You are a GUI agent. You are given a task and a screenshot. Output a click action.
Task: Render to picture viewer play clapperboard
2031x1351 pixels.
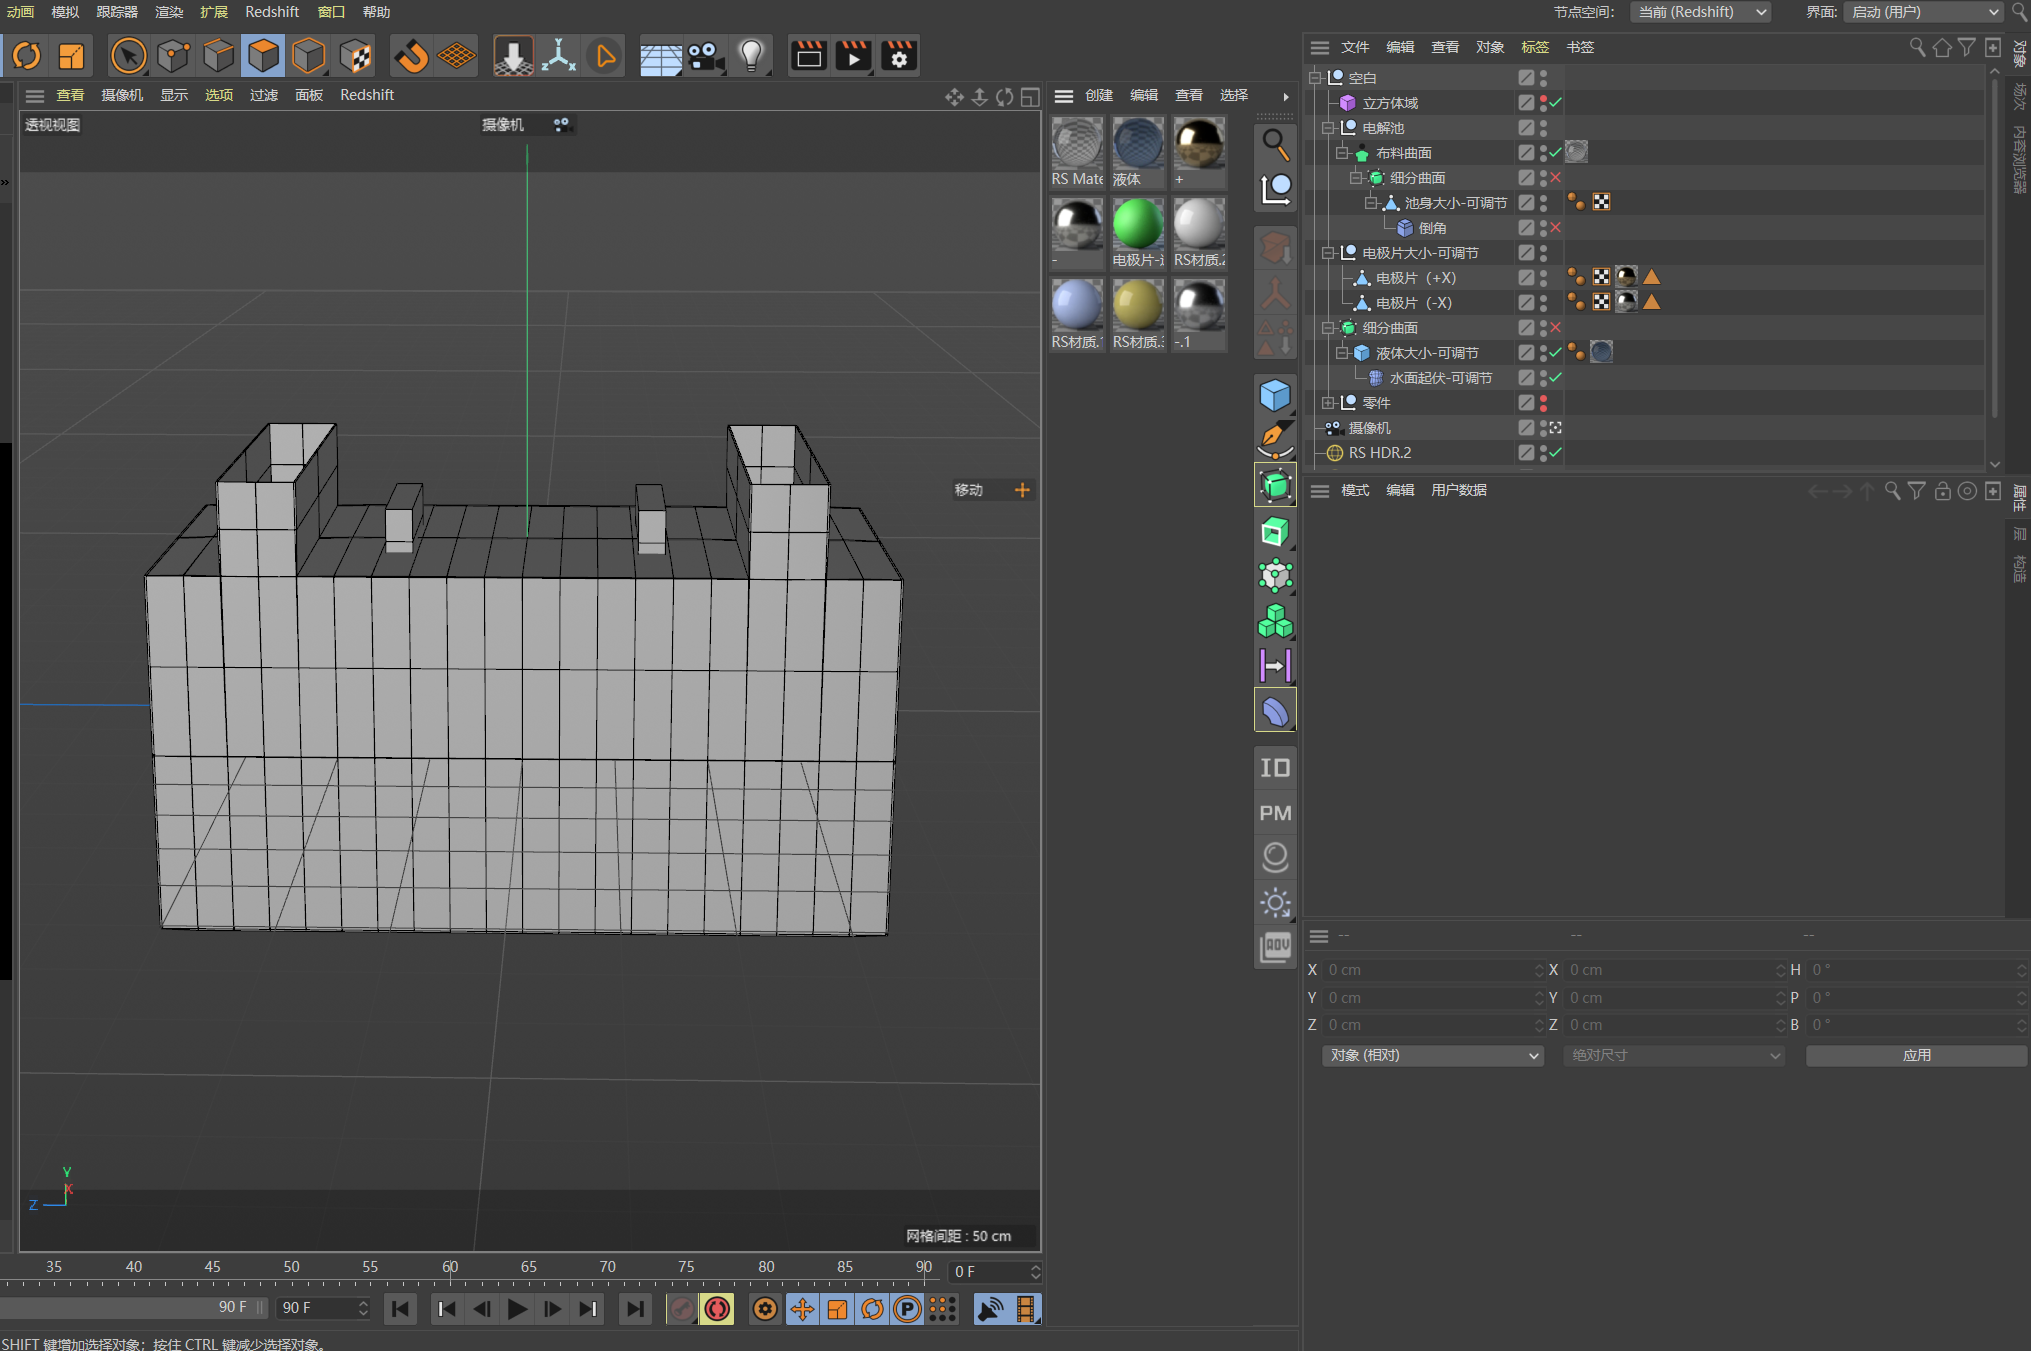pyautogui.click(x=853, y=56)
